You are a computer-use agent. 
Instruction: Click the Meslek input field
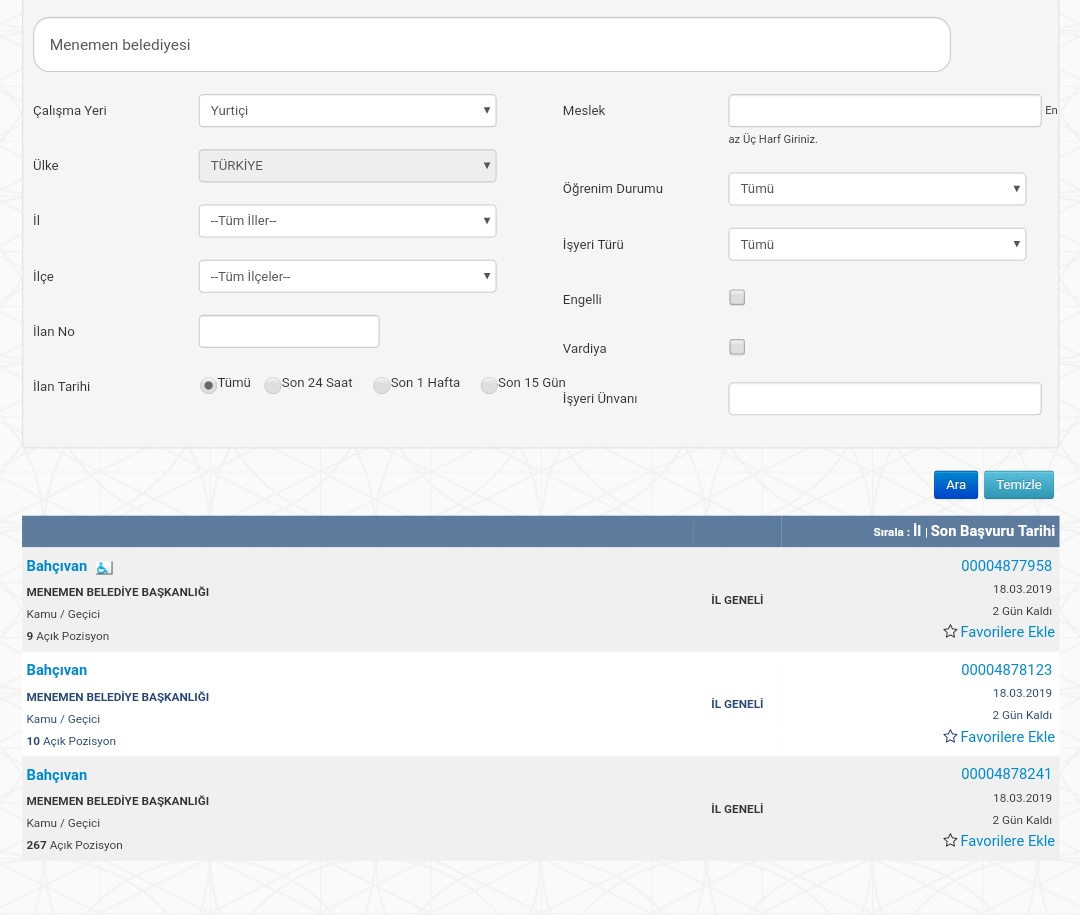(x=884, y=110)
